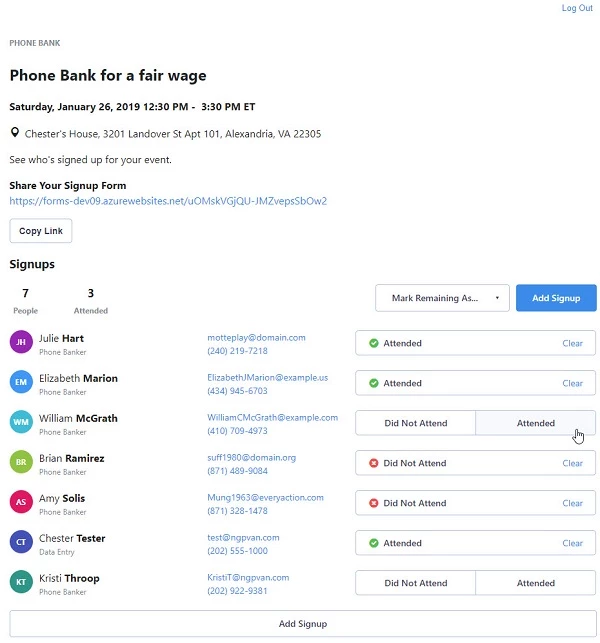Screen dimensions: 600x643
Task: Email suff1980@domain.org
Action: pos(251,457)
